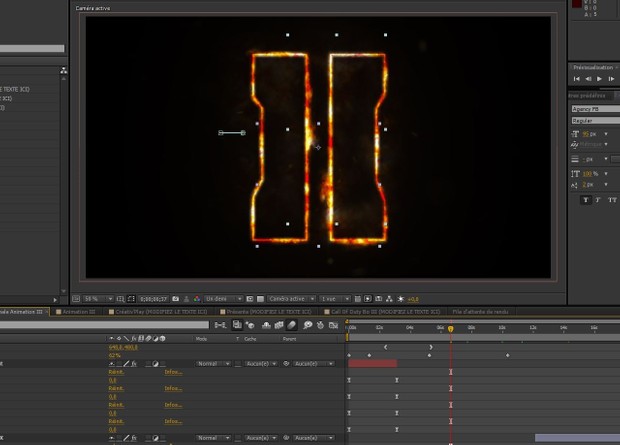This screenshot has width=620, height=445.
Task: Click parent pick whip icon on upper layer
Action: [286, 364]
